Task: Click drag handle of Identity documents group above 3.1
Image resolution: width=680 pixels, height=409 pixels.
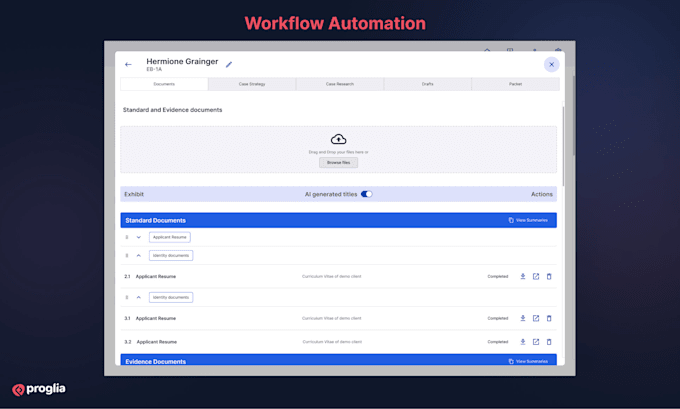Action: coord(127,298)
